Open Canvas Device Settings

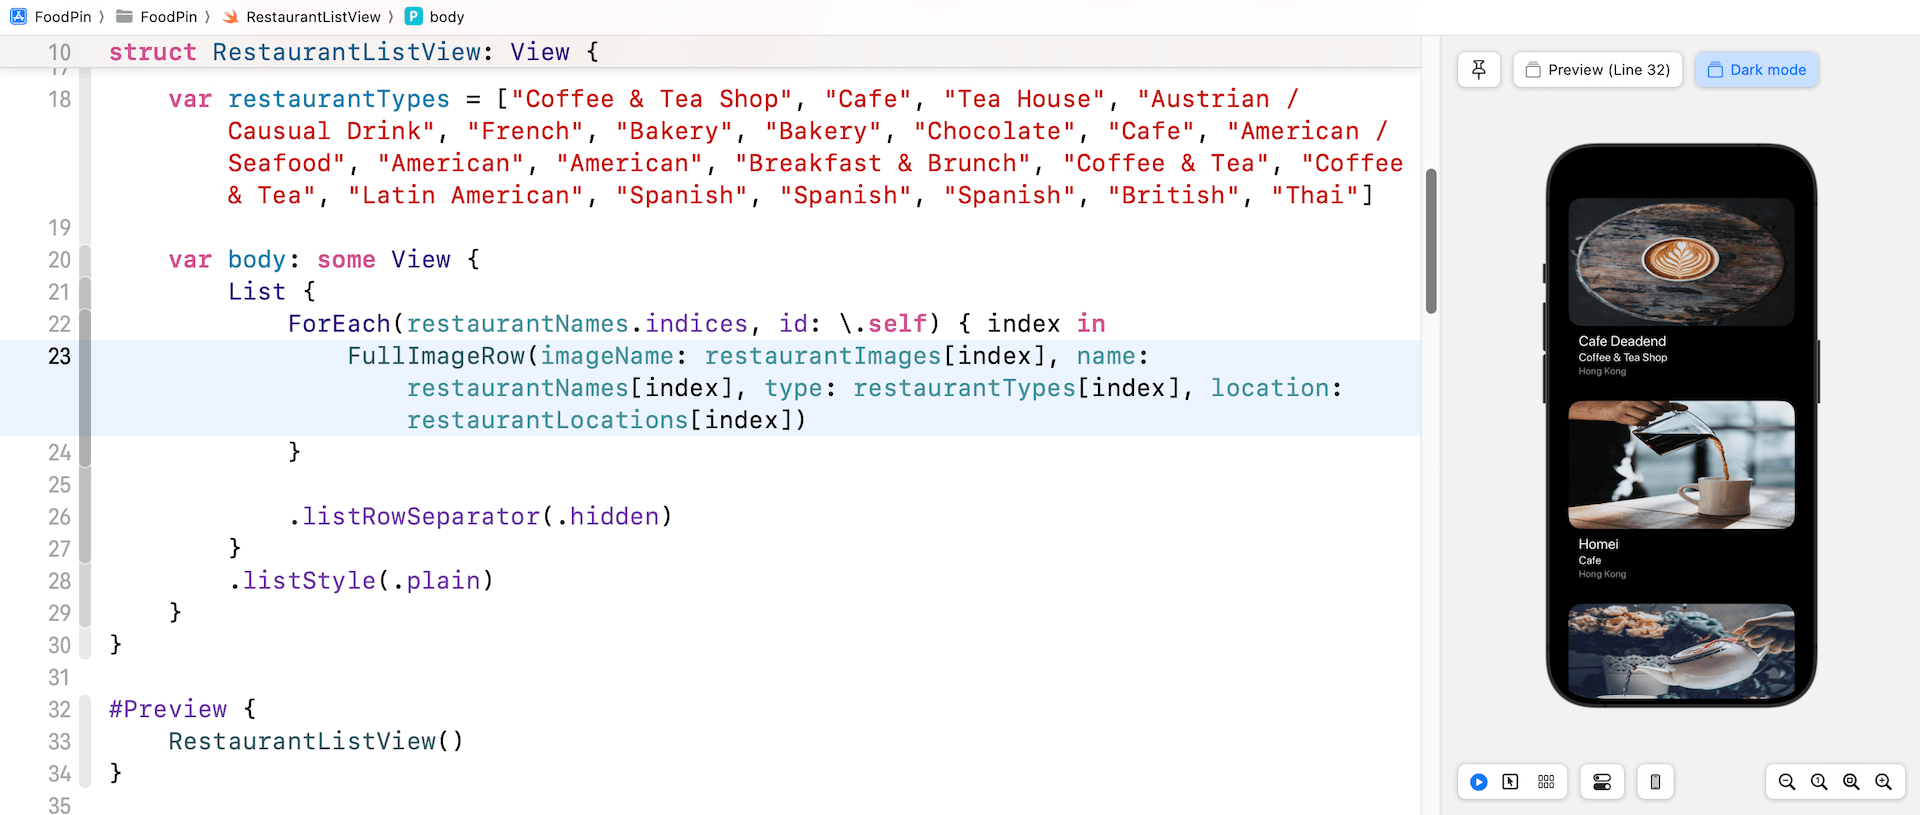pos(1601,782)
